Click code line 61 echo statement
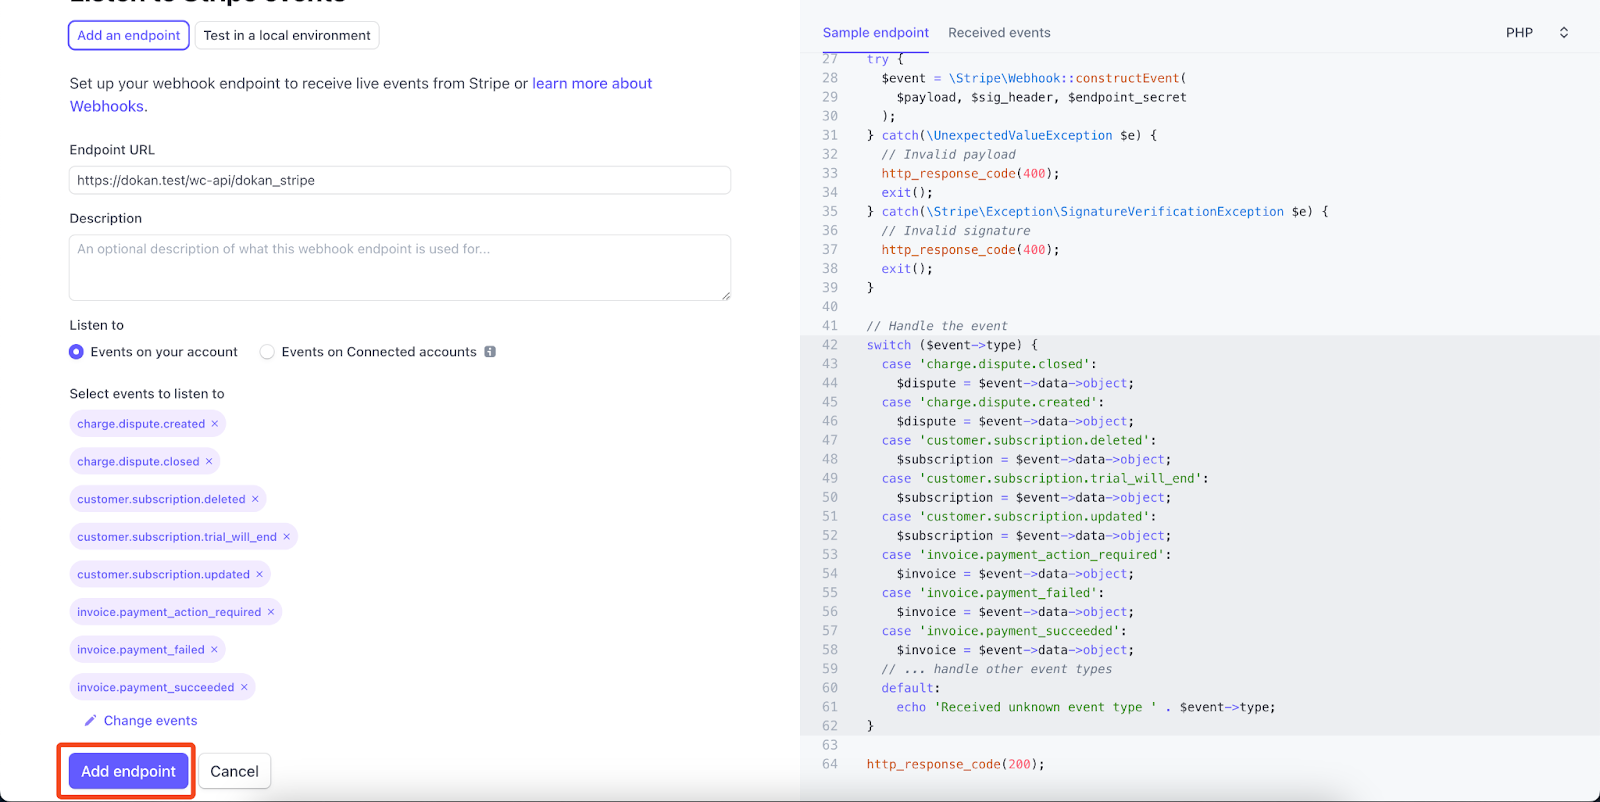Image resolution: width=1600 pixels, height=802 pixels. click(1086, 707)
